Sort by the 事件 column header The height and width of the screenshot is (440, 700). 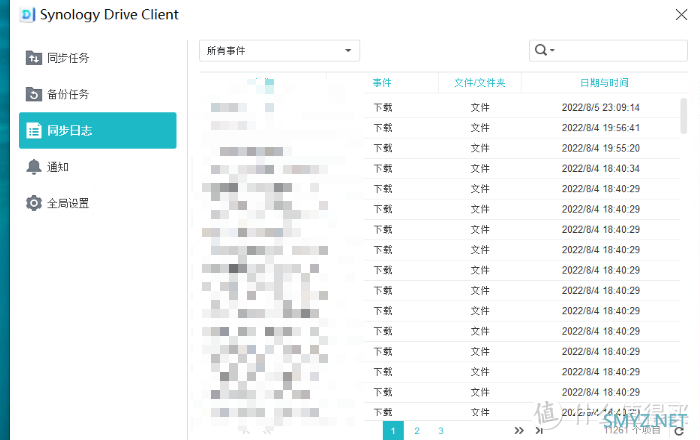(x=382, y=83)
